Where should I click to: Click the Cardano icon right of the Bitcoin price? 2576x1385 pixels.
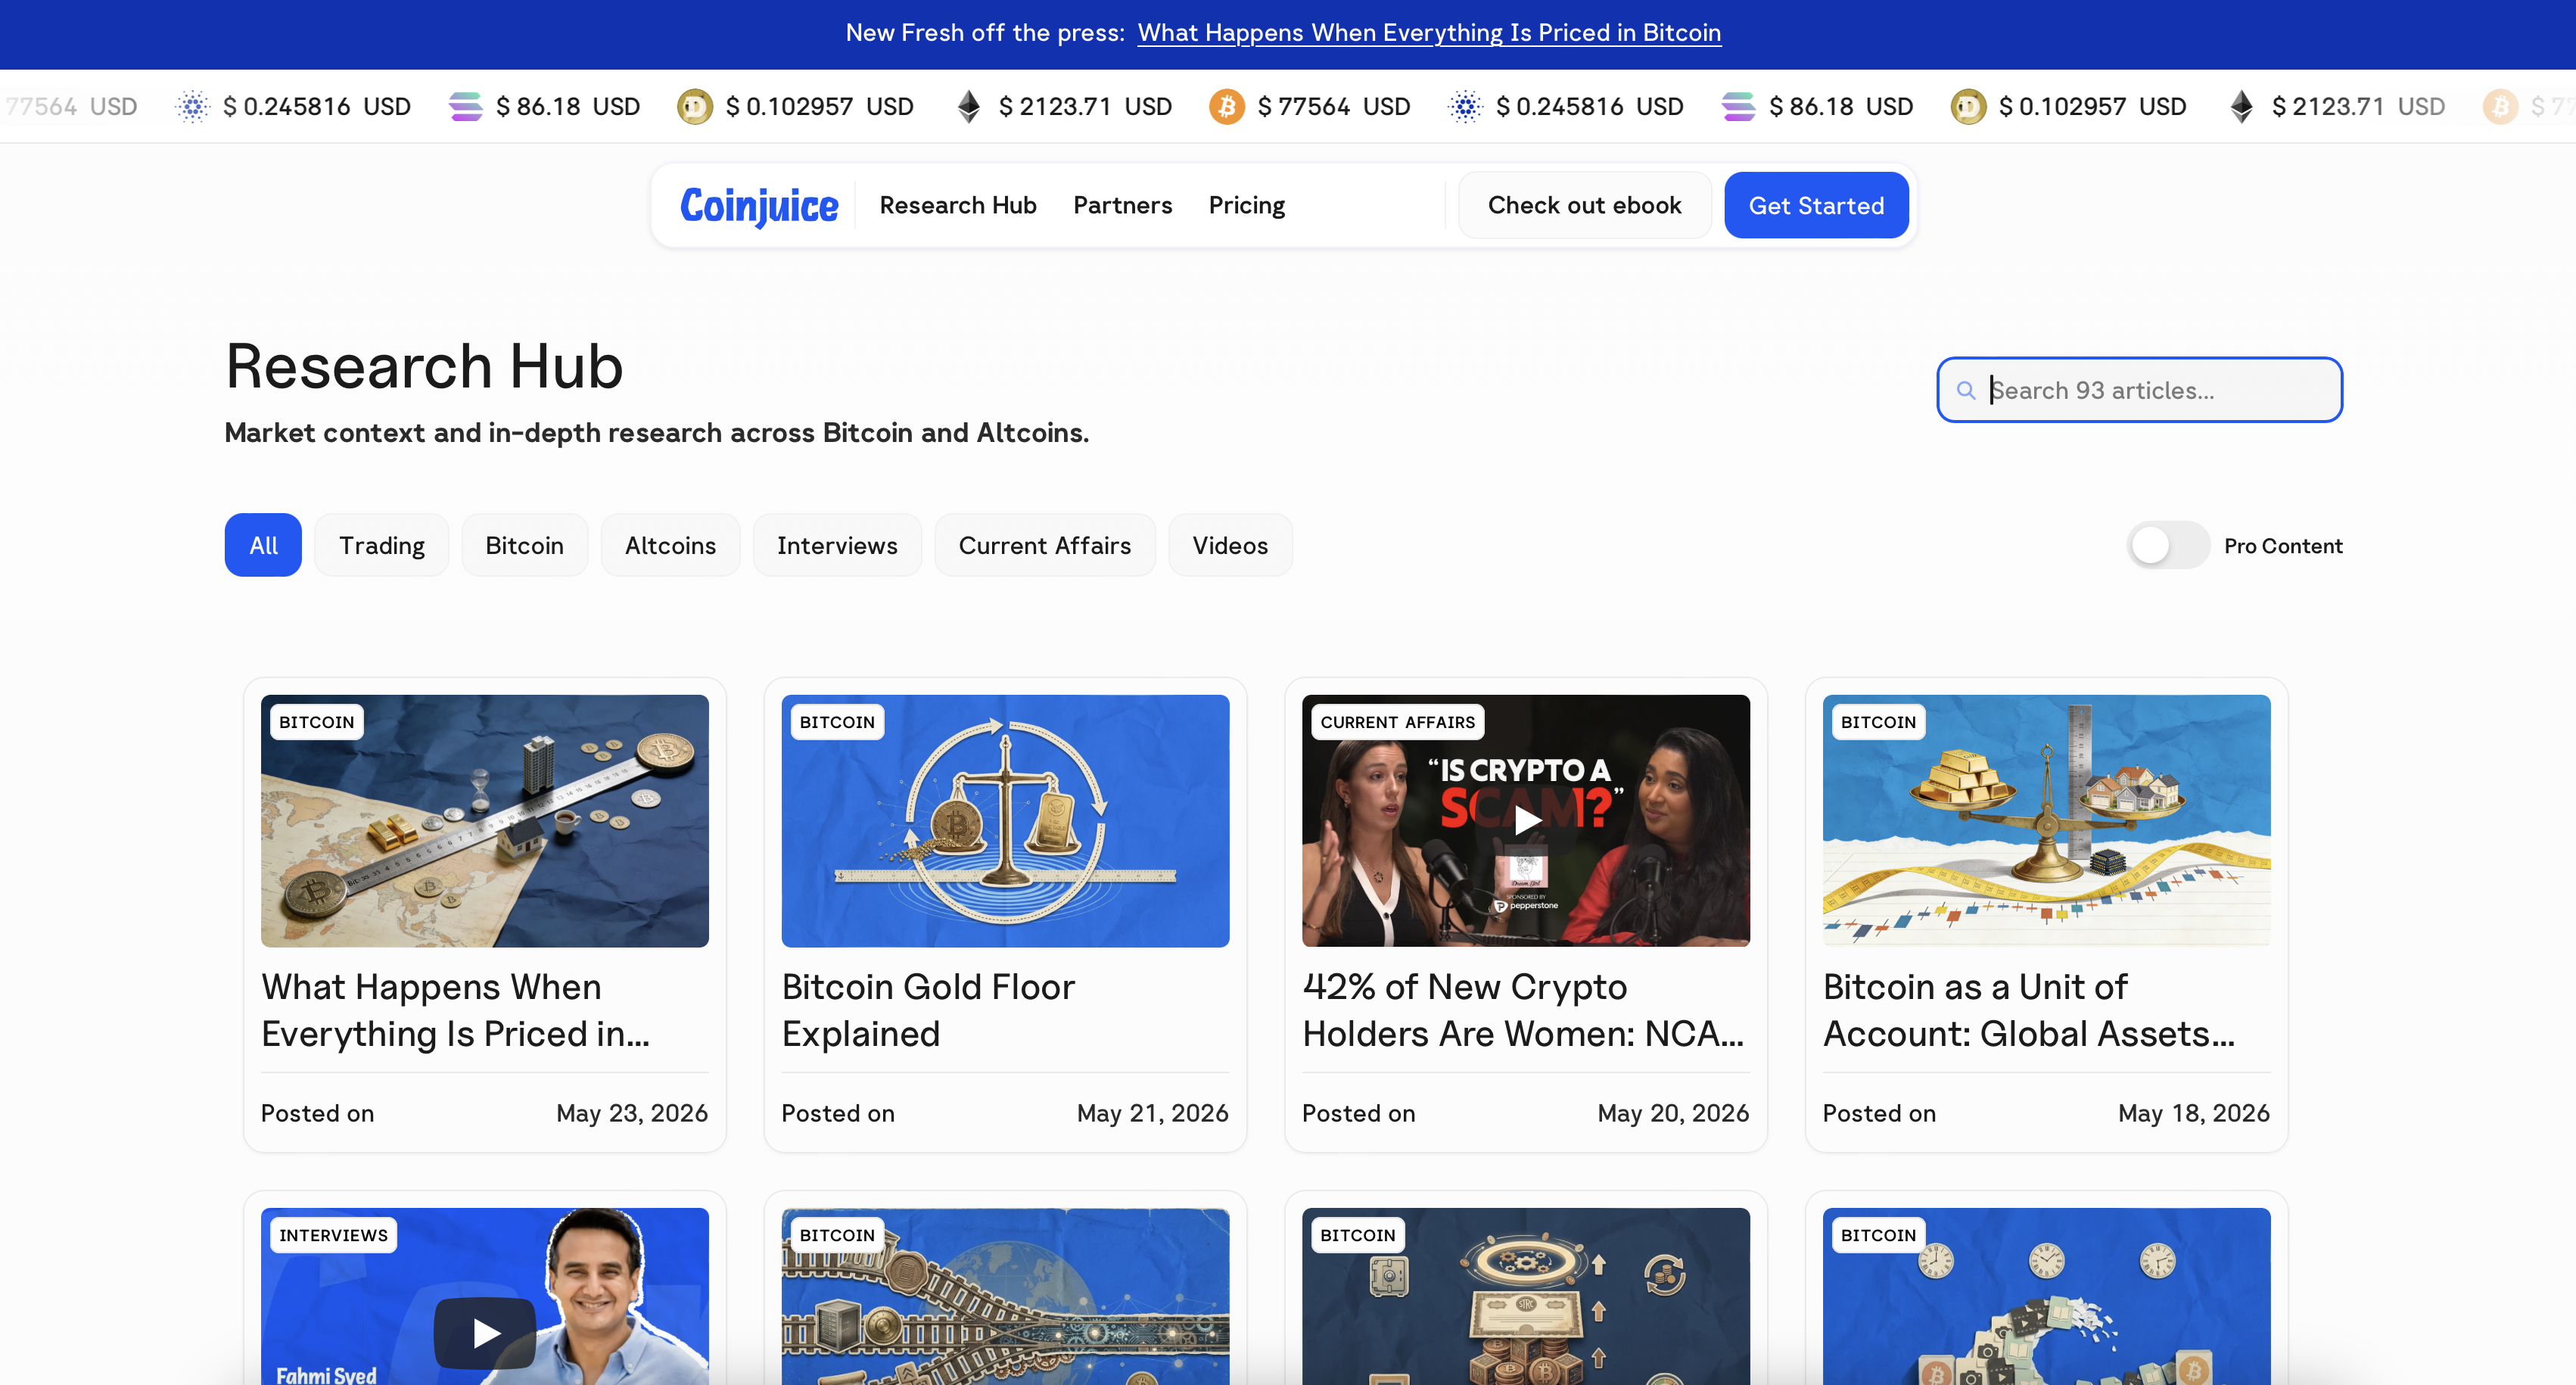coord(1465,106)
